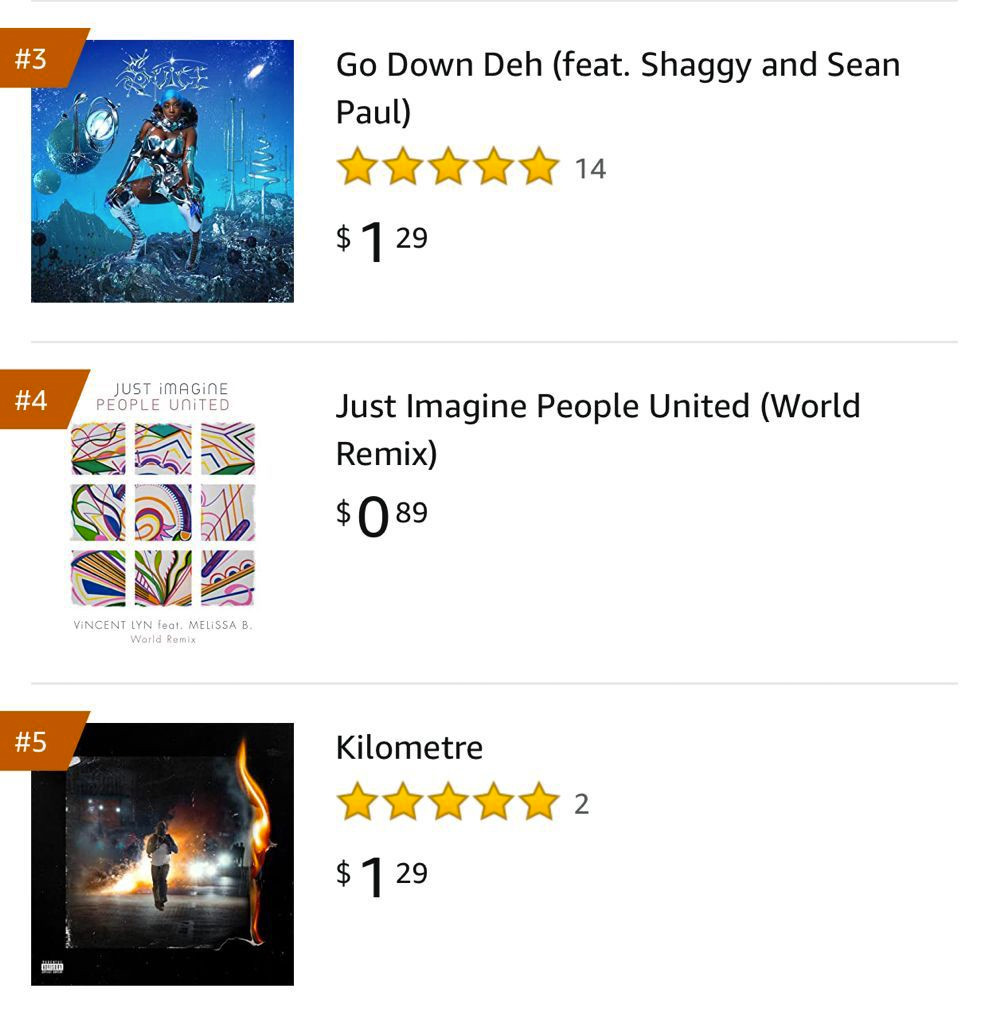Click the $1.29 price of Go Down Deh
The width and height of the screenshot is (989, 1024).
(x=381, y=240)
